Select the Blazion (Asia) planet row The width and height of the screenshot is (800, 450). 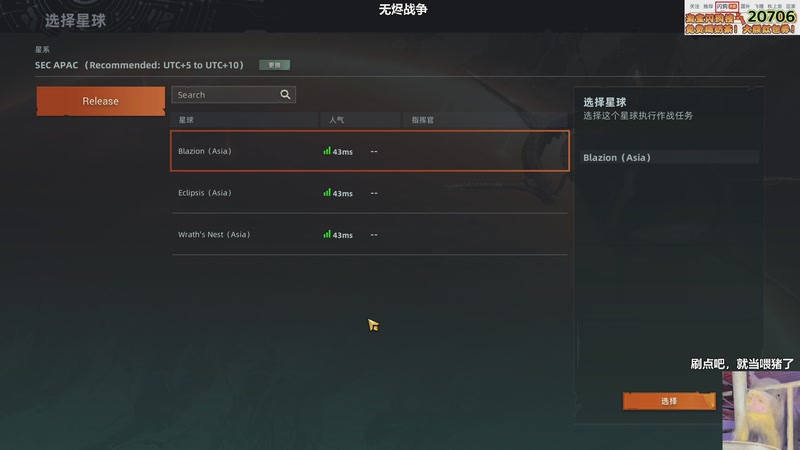[370, 151]
